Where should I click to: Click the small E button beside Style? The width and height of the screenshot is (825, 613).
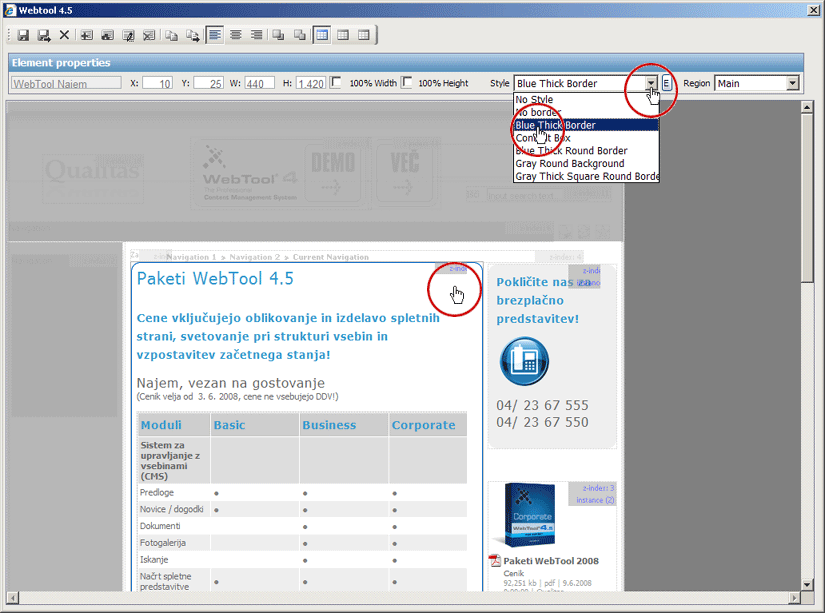(667, 83)
